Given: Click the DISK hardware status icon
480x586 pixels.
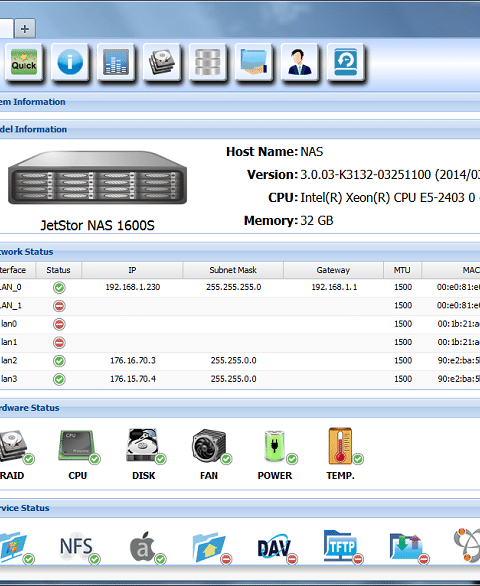Looking at the screenshot, I should click(x=145, y=446).
